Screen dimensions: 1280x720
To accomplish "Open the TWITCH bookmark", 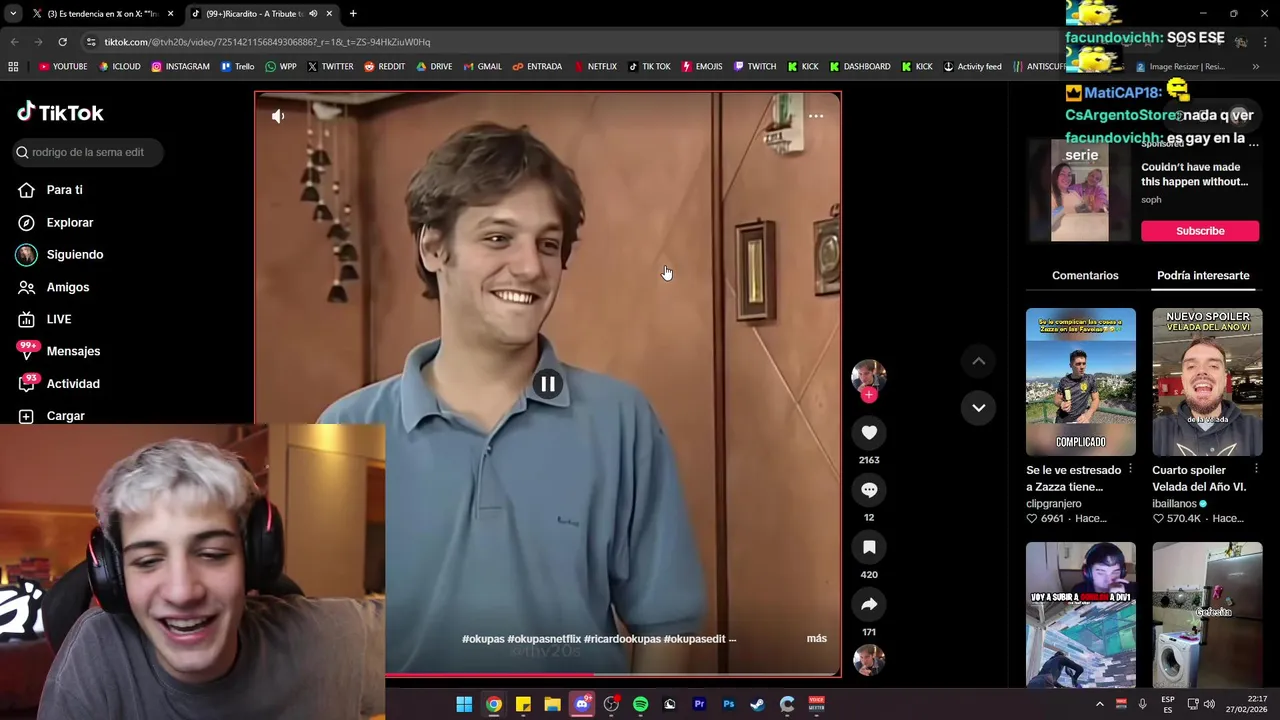I will point(754,67).
